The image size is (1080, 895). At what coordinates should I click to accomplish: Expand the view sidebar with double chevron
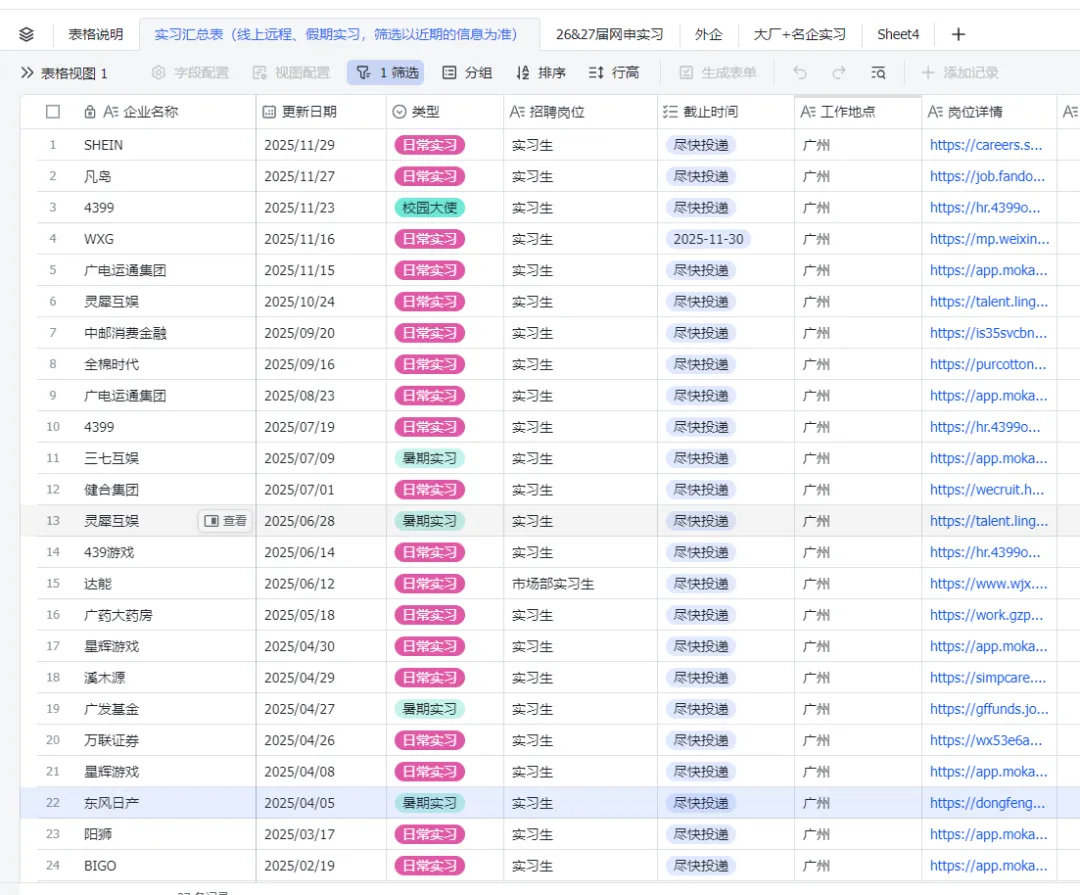point(27,72)
